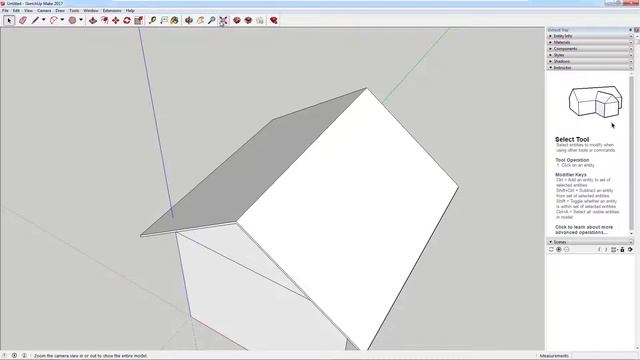
Task: Collapse the Instructor panel
Action: pyautogui.click(x=589, y=68)
